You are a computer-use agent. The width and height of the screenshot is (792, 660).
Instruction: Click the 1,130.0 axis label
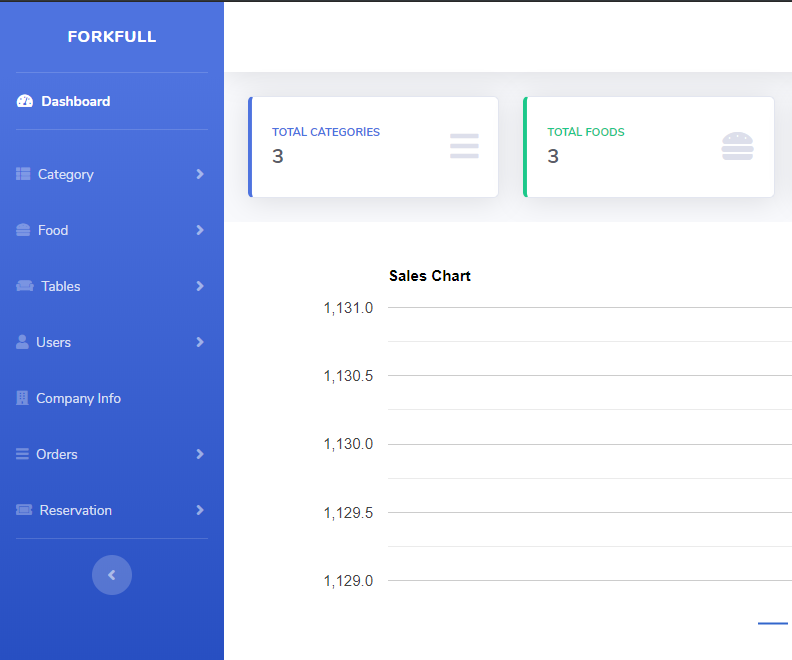click(348, 444)
